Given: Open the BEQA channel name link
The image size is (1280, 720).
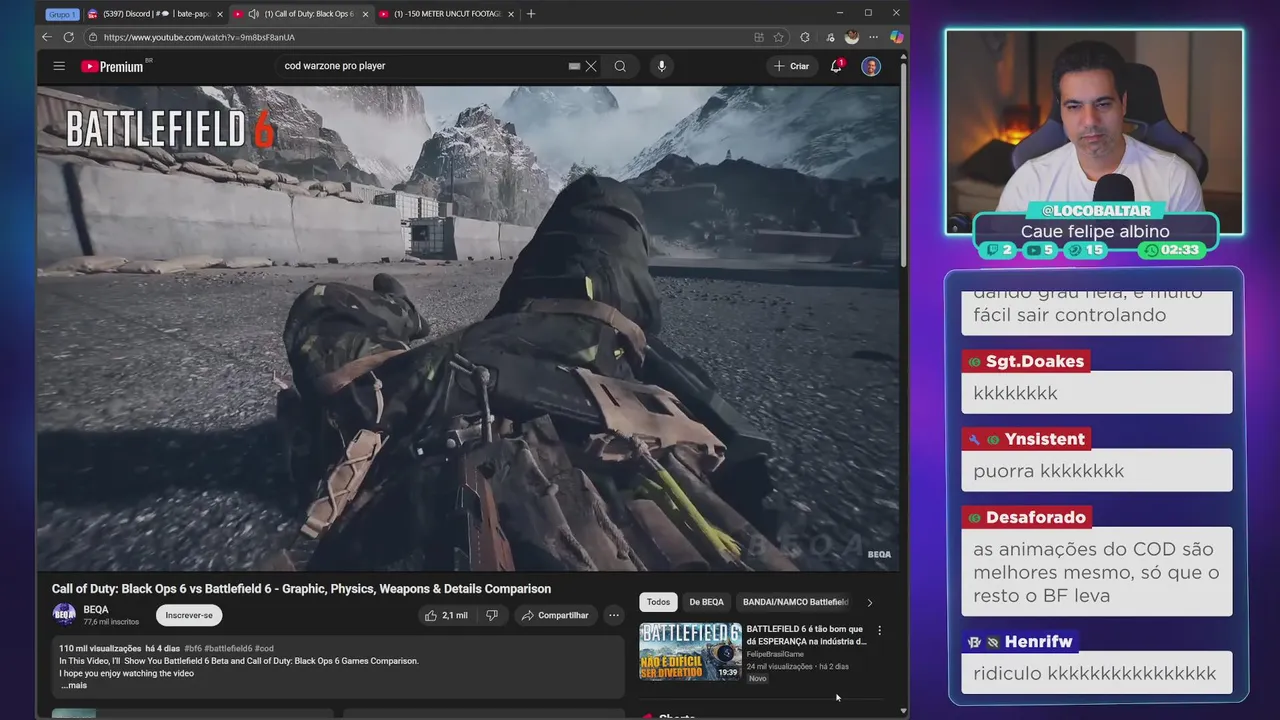Looking at the screenshot, I should coord(96,610).
